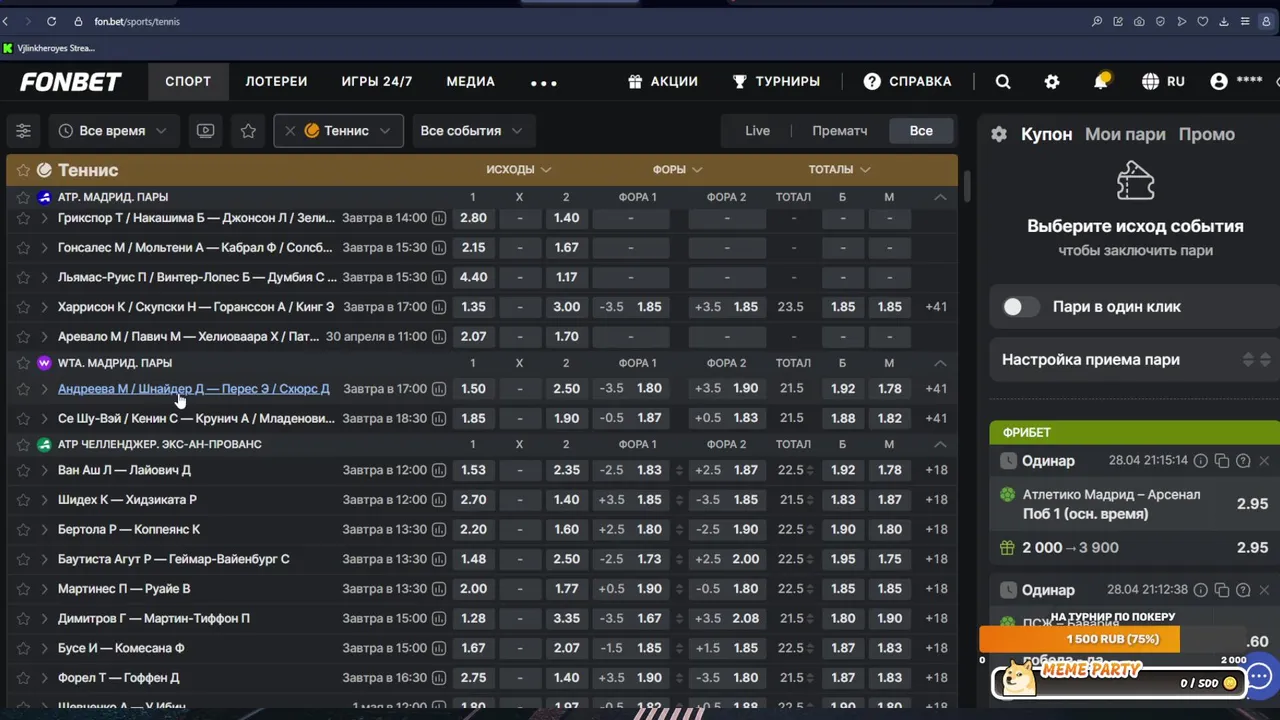Click the favorites star filter button
This screenshot has width=1280, height=720.
[x=248, y=131]
